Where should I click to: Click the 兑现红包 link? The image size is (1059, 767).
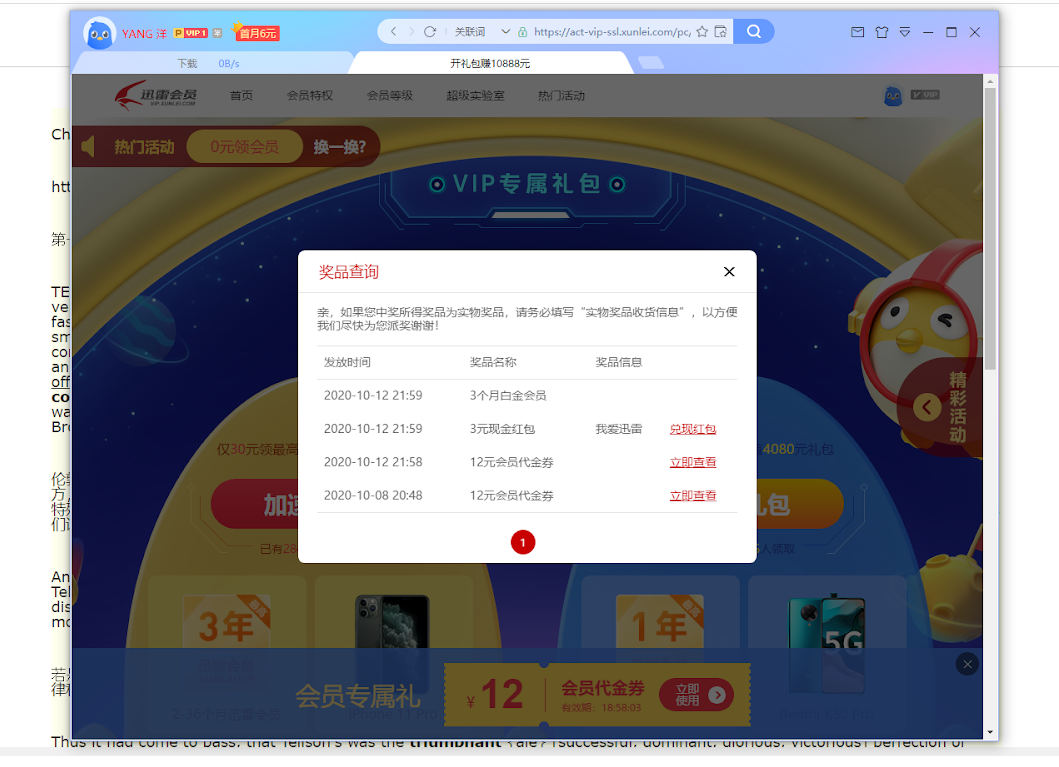click(693, 429)
